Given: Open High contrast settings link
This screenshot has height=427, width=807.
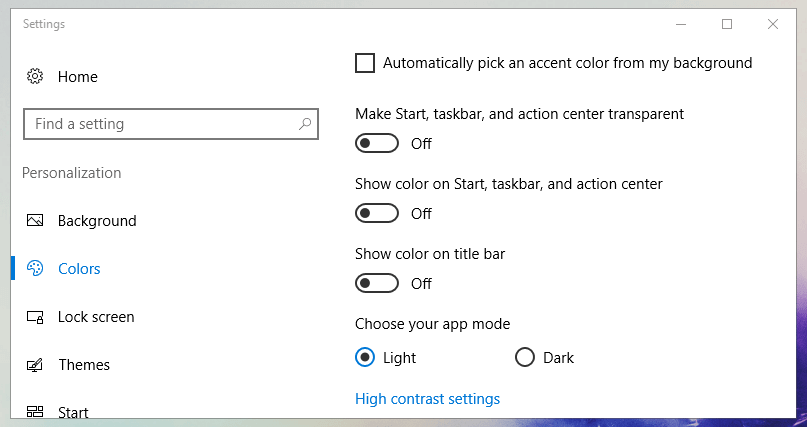Looking at the screenshot, I should tap(428, 399).
